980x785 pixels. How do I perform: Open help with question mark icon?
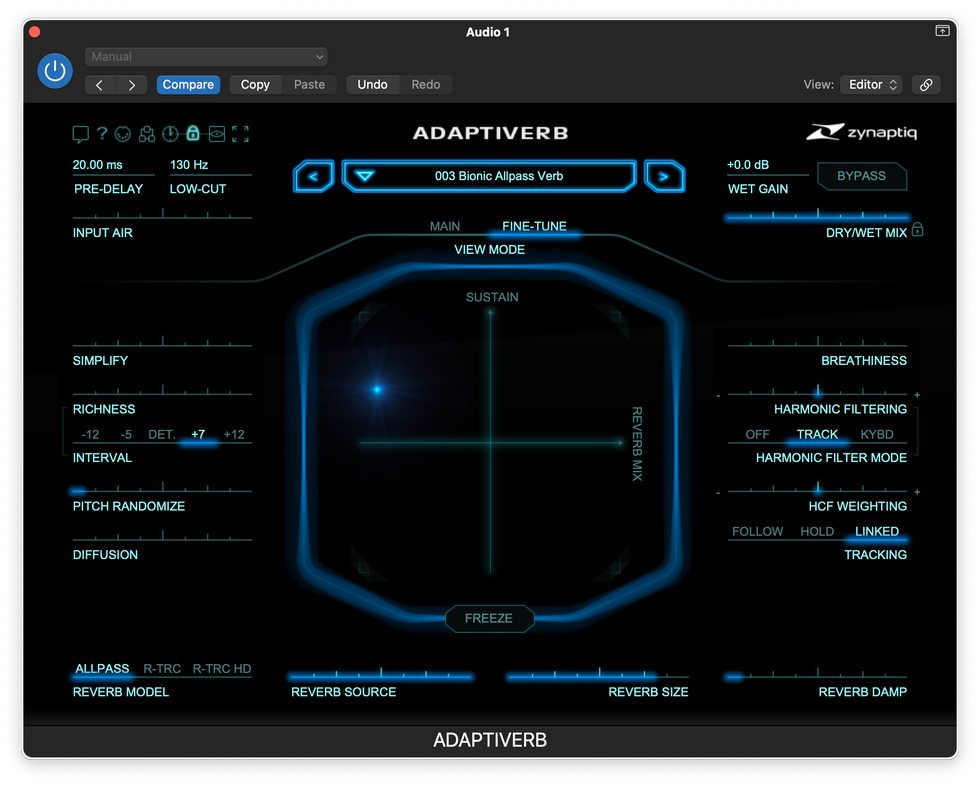(x=102, y=133)
